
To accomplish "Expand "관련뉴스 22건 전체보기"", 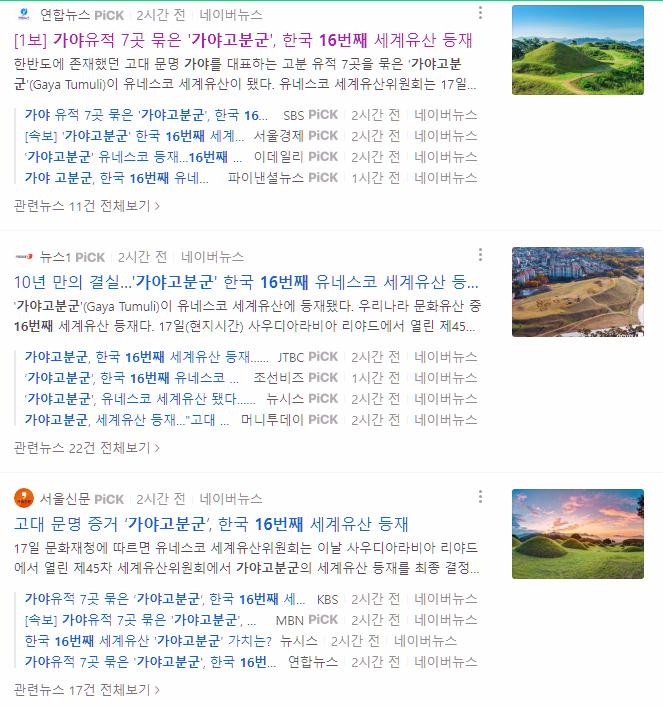I will [x=87, y=448].
